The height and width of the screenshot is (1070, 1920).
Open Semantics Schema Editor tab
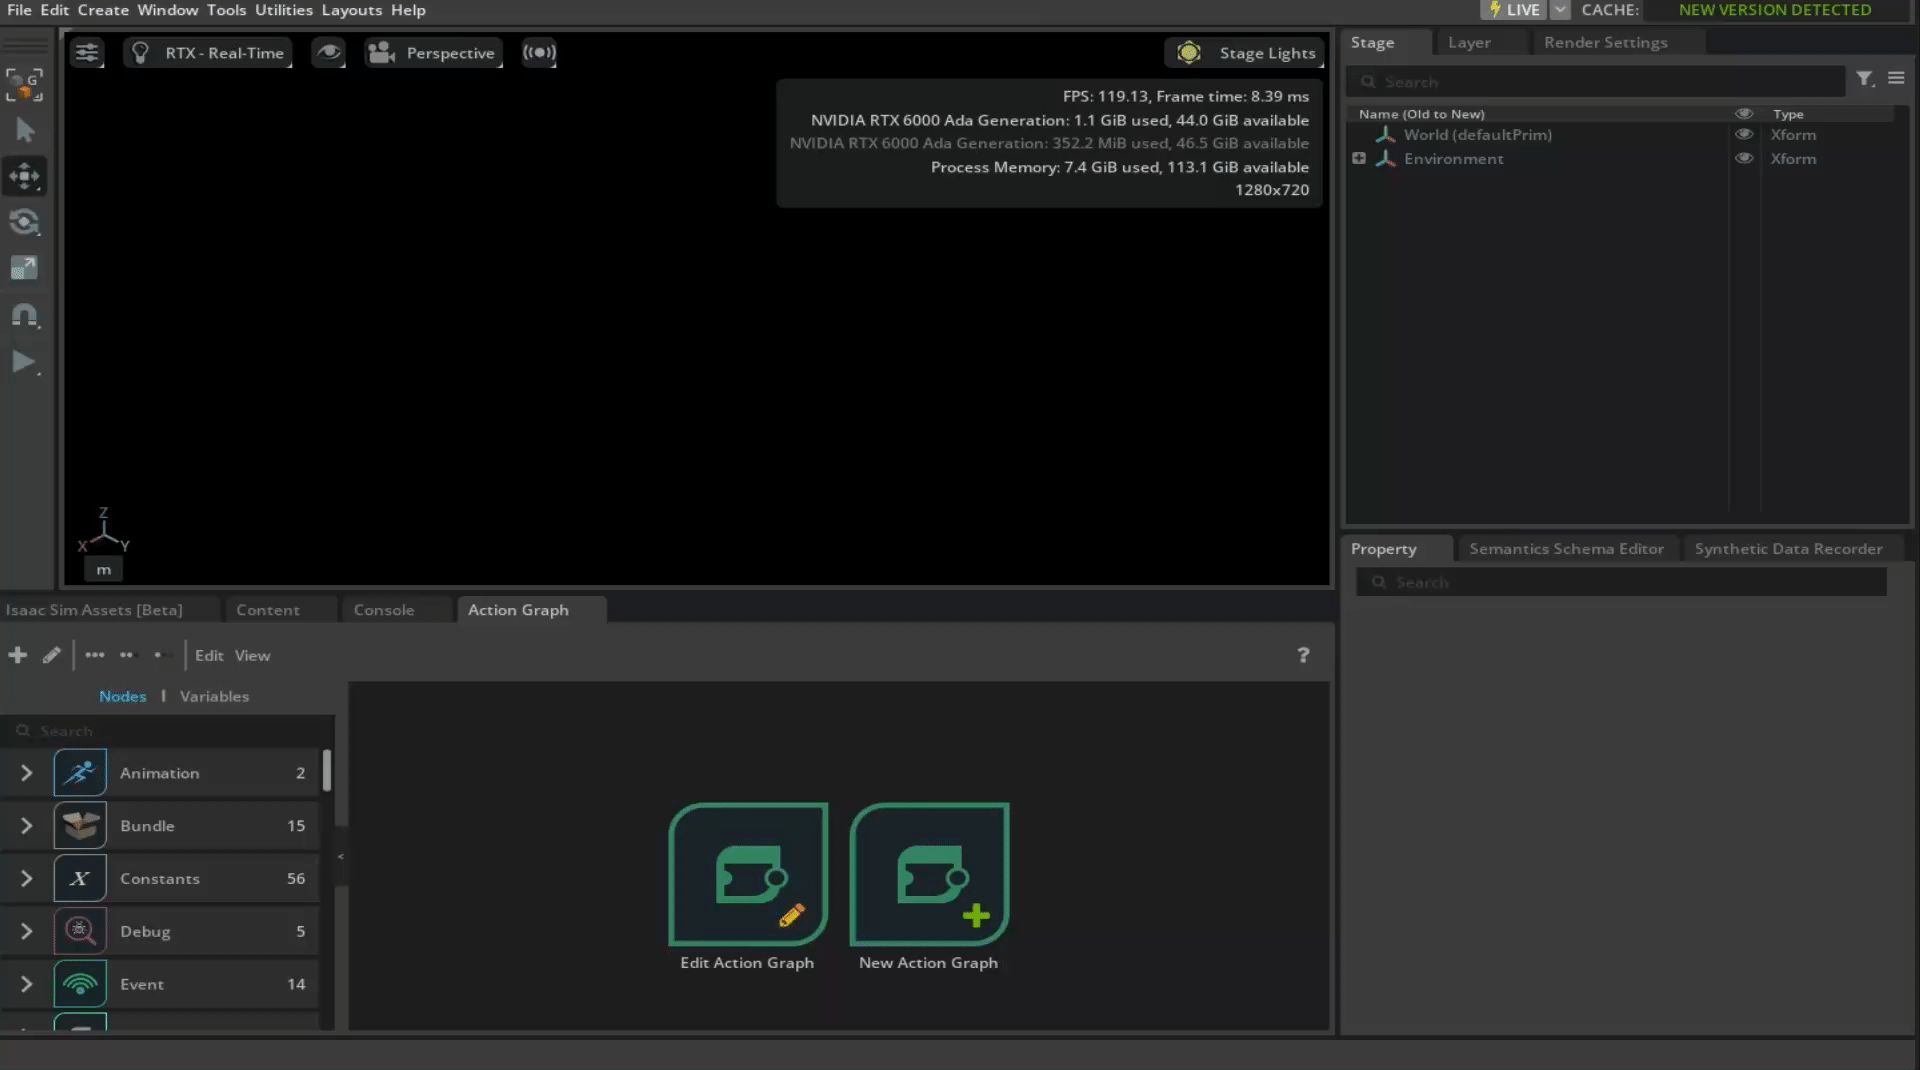pos(1566,549)
